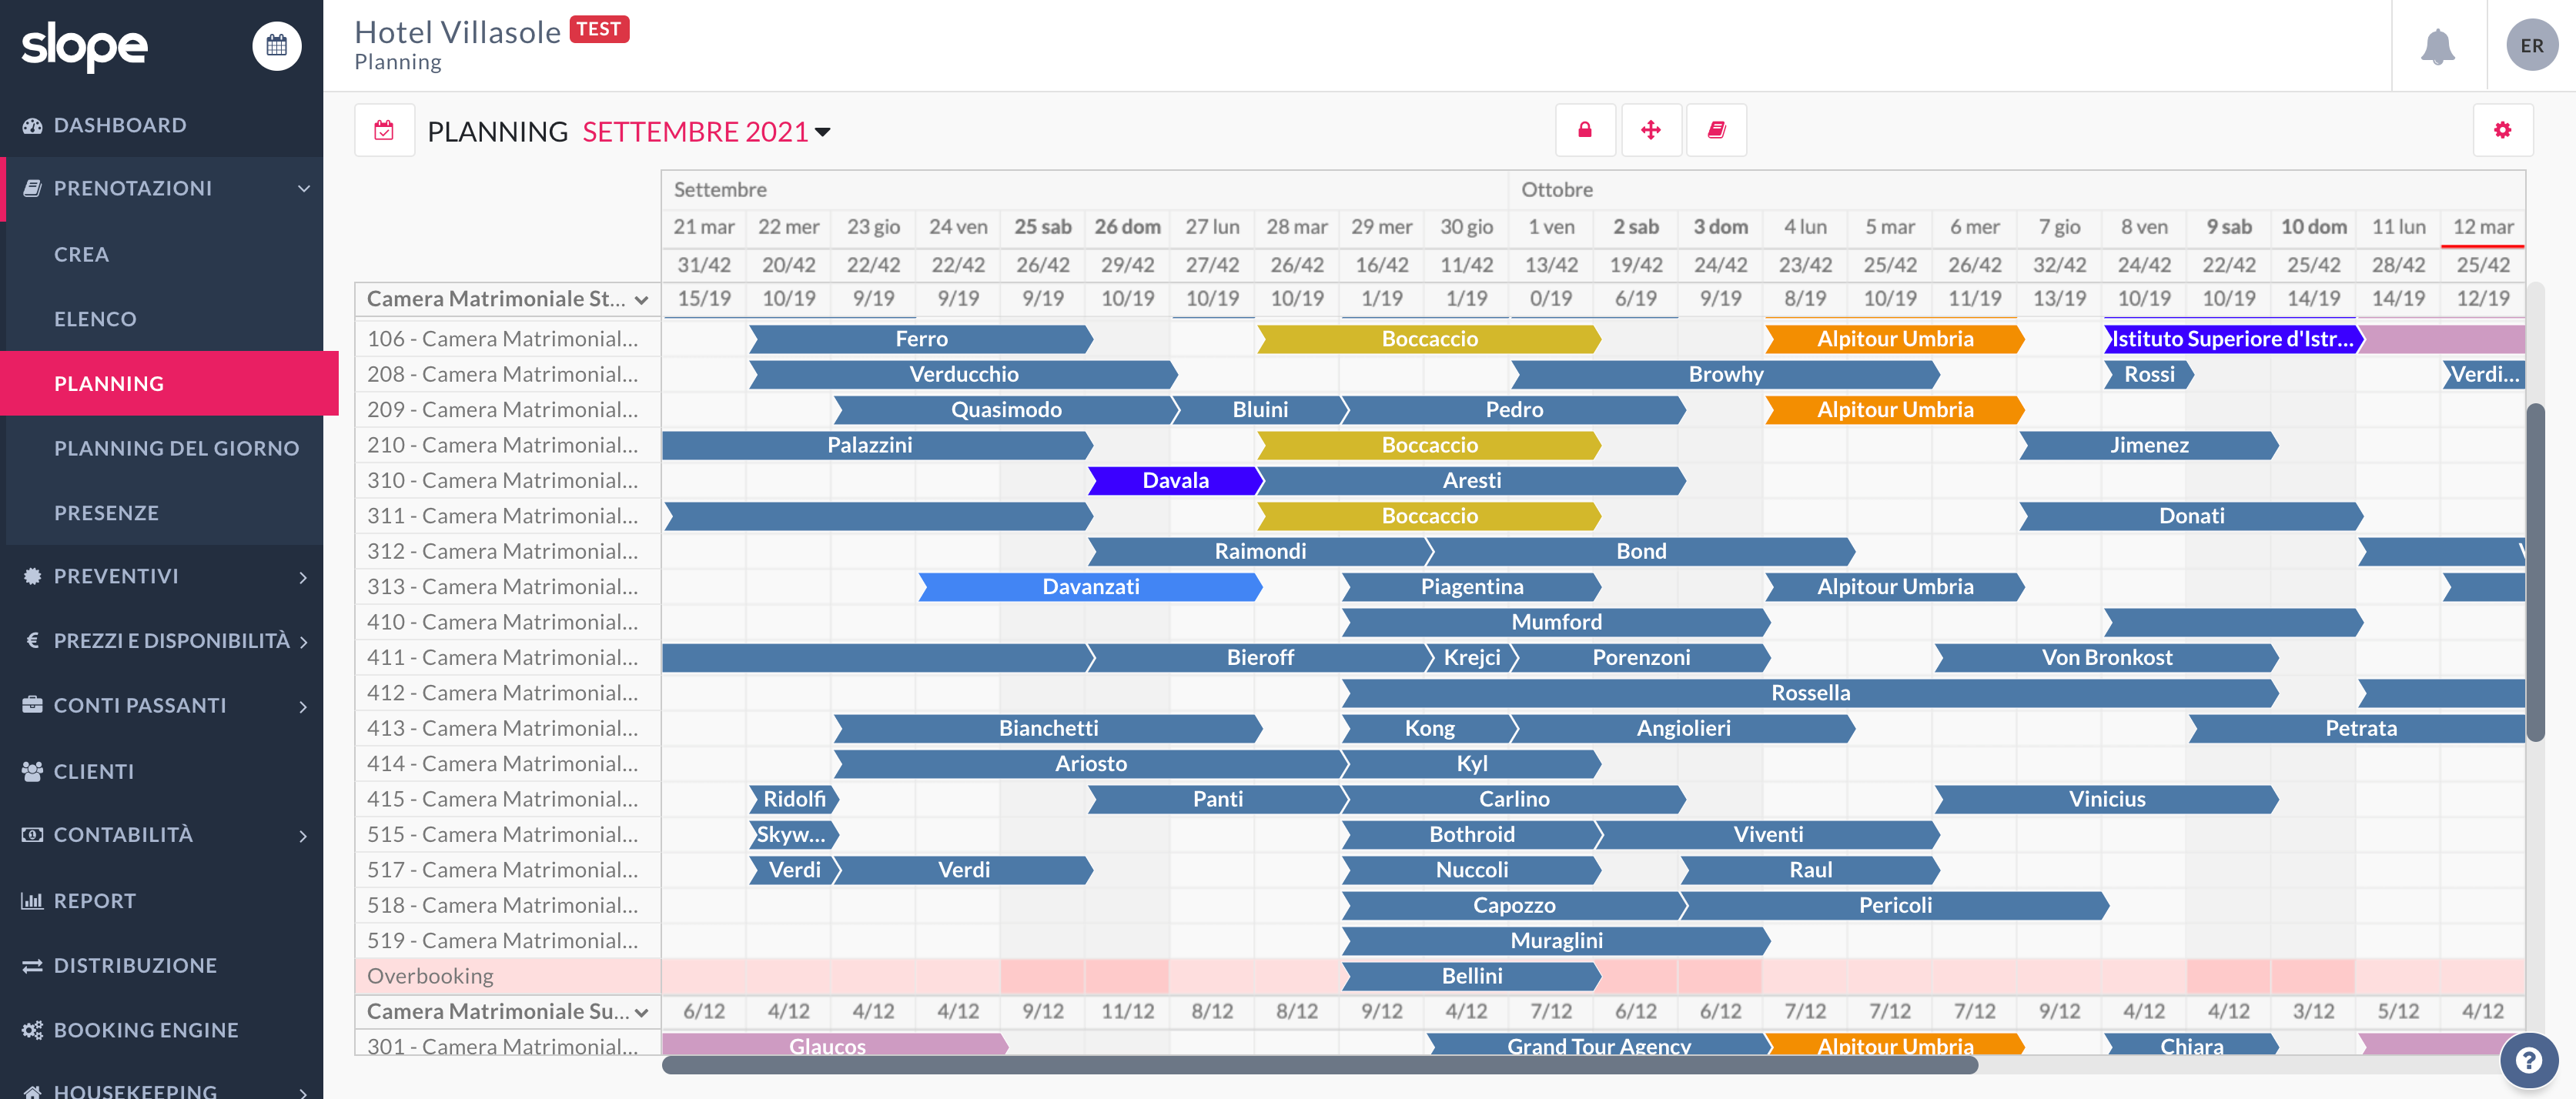Click the Davala booking in room 310
This screenshot has width=2576, height=1099.
pyautogui.click(x=1175, y=481)
